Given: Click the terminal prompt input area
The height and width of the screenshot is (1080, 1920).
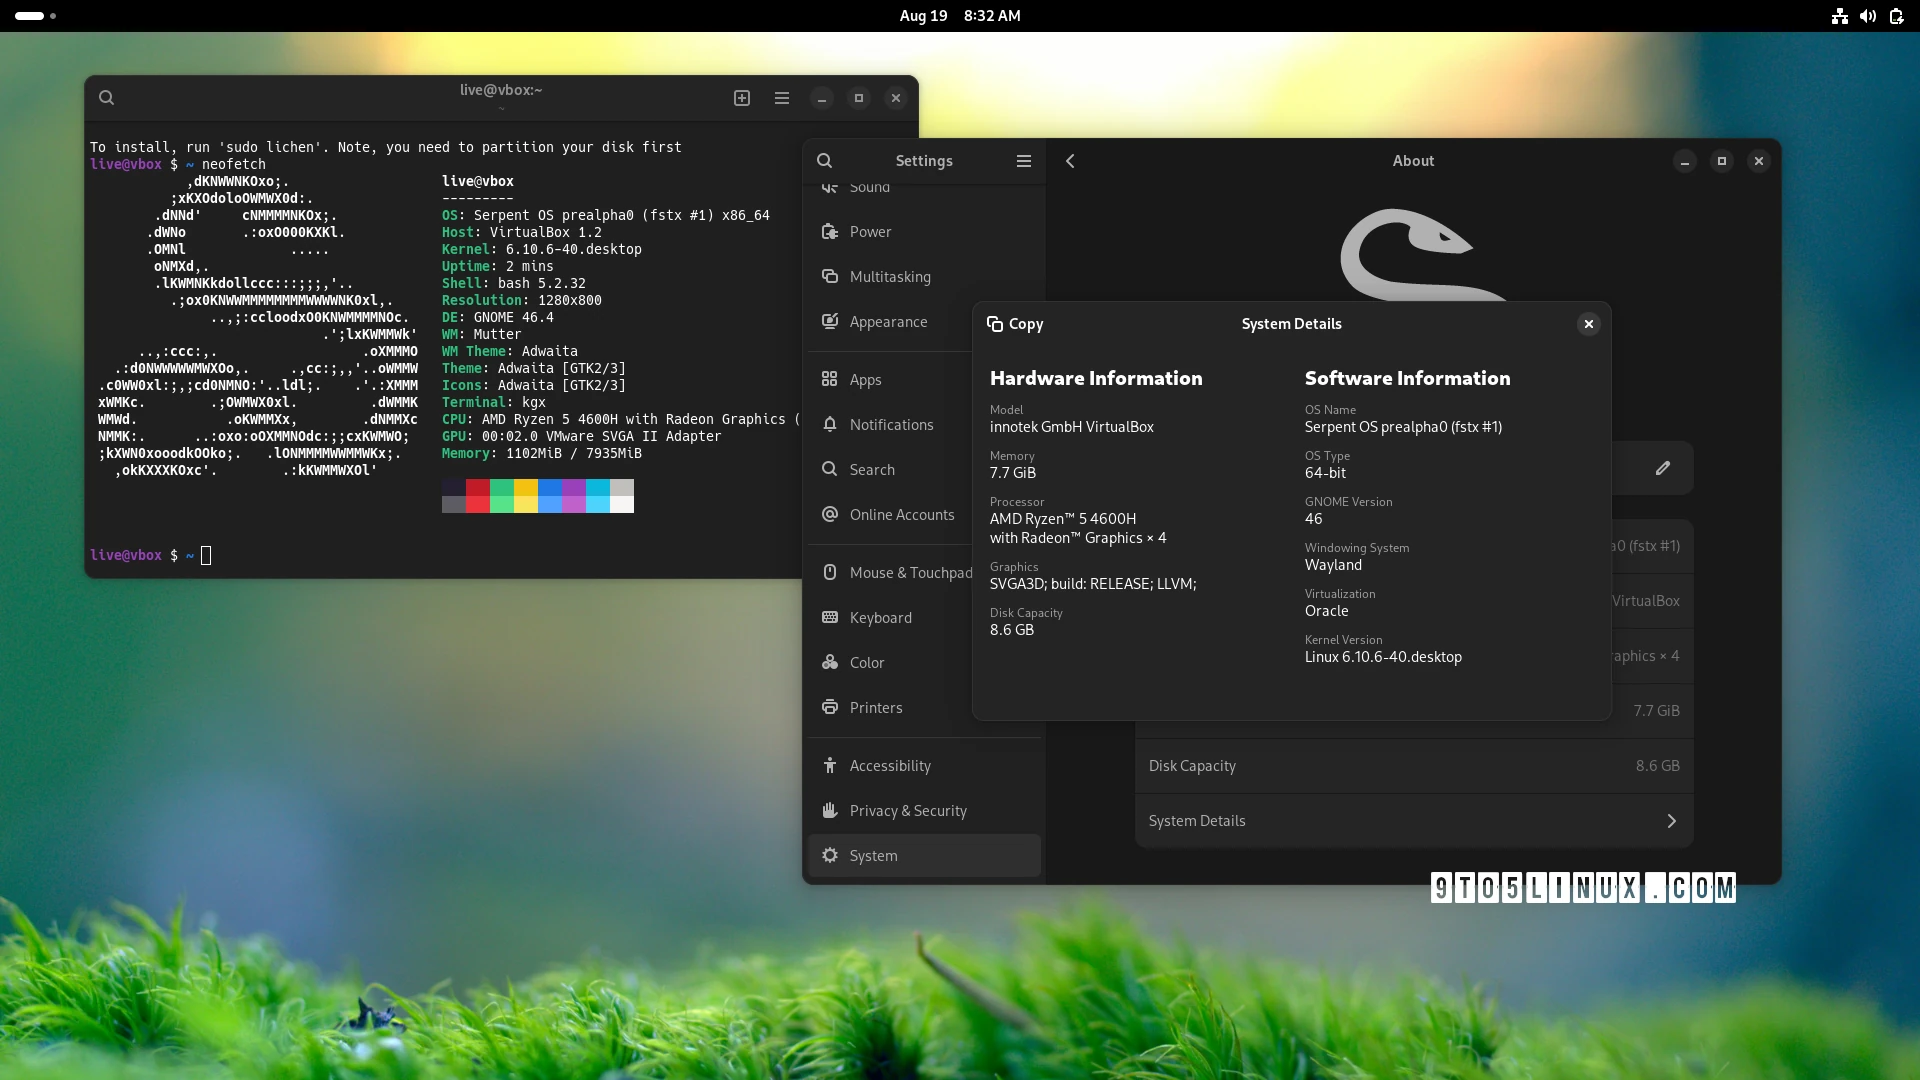Looking at the screenshot, I should click(205, 555).
